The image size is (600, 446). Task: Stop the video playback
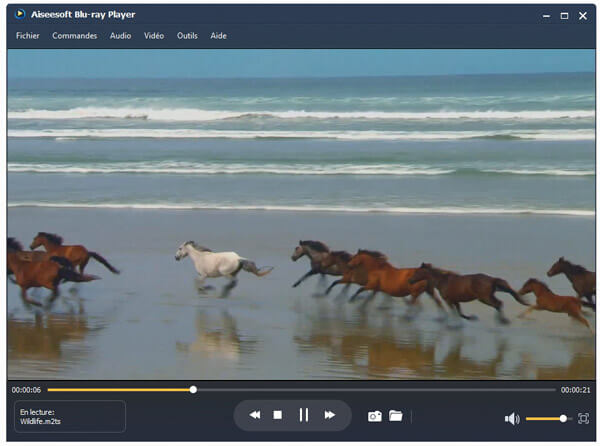278,415
